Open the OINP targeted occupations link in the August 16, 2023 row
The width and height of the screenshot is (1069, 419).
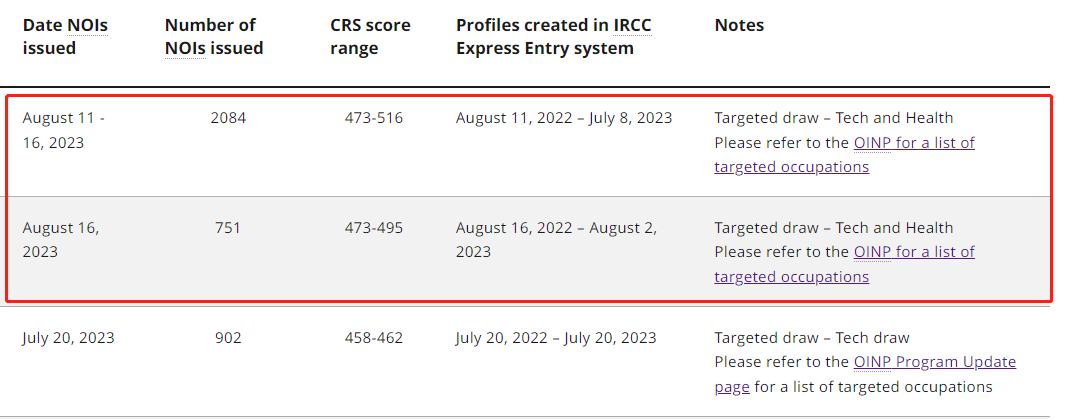[x=914, y=252]
